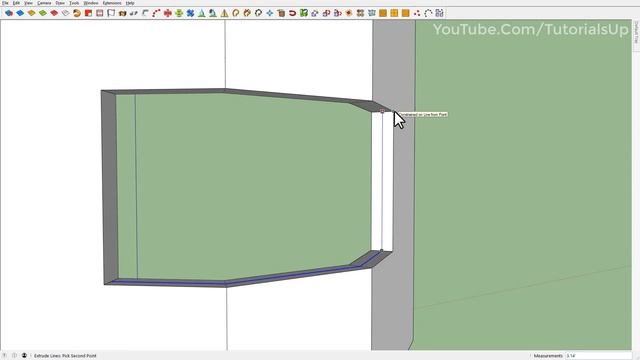This screenshot has height=360, width=640.
Task: Click the brown open-box toolbar icon
Action: tap(122, 13)
